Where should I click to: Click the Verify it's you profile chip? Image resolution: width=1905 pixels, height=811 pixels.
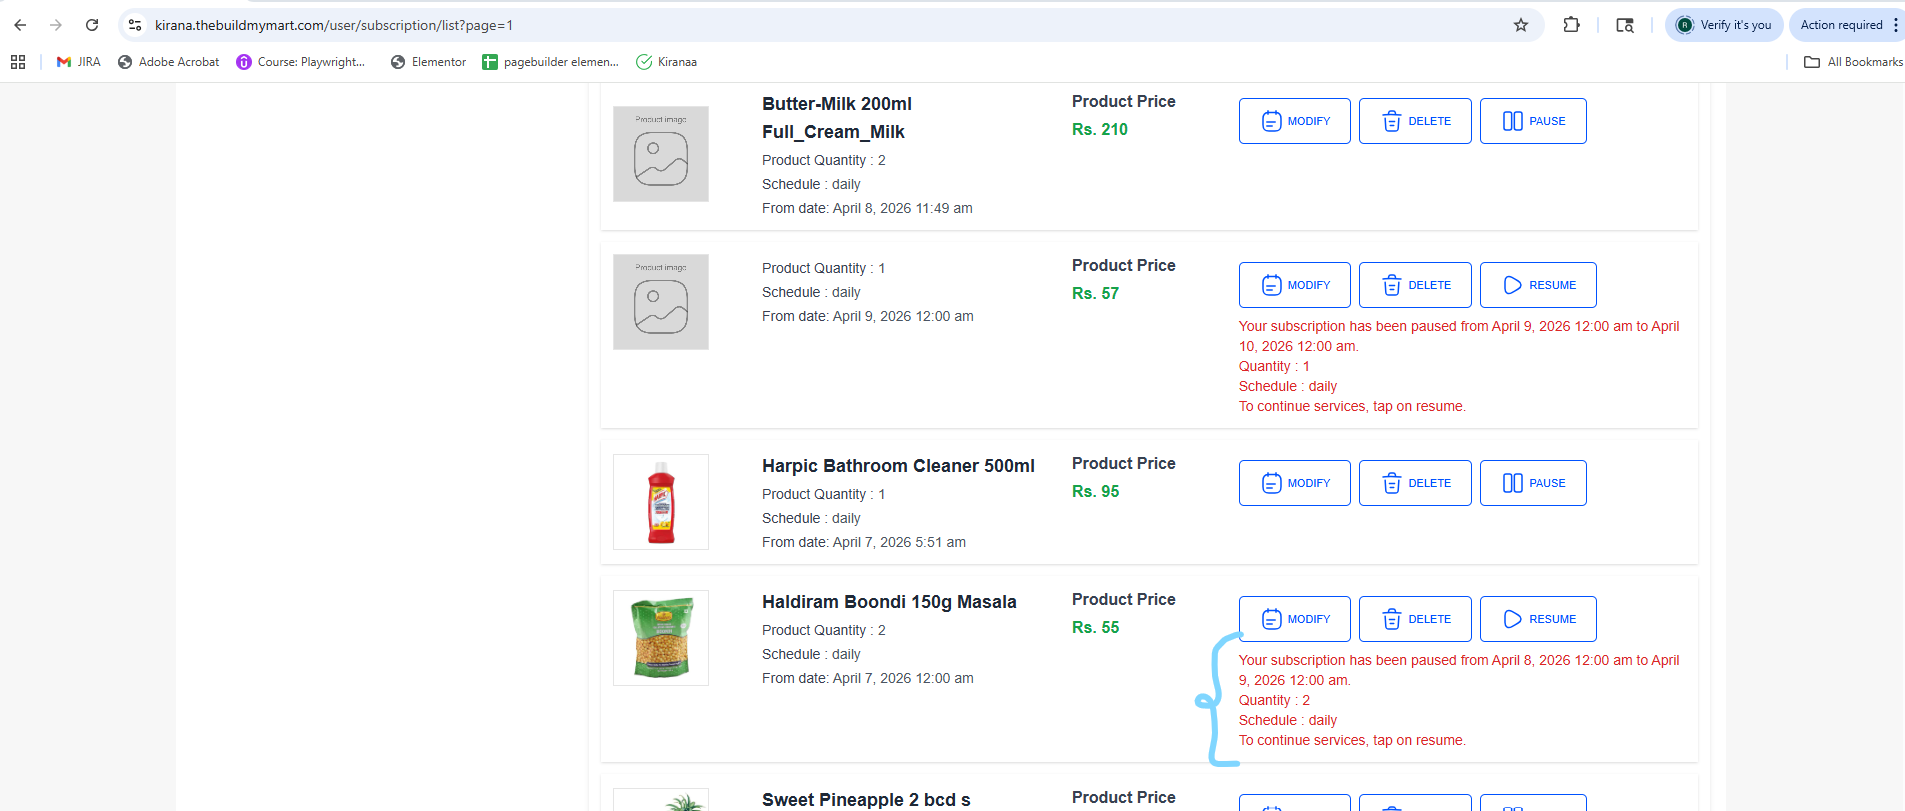point(1724,25)
